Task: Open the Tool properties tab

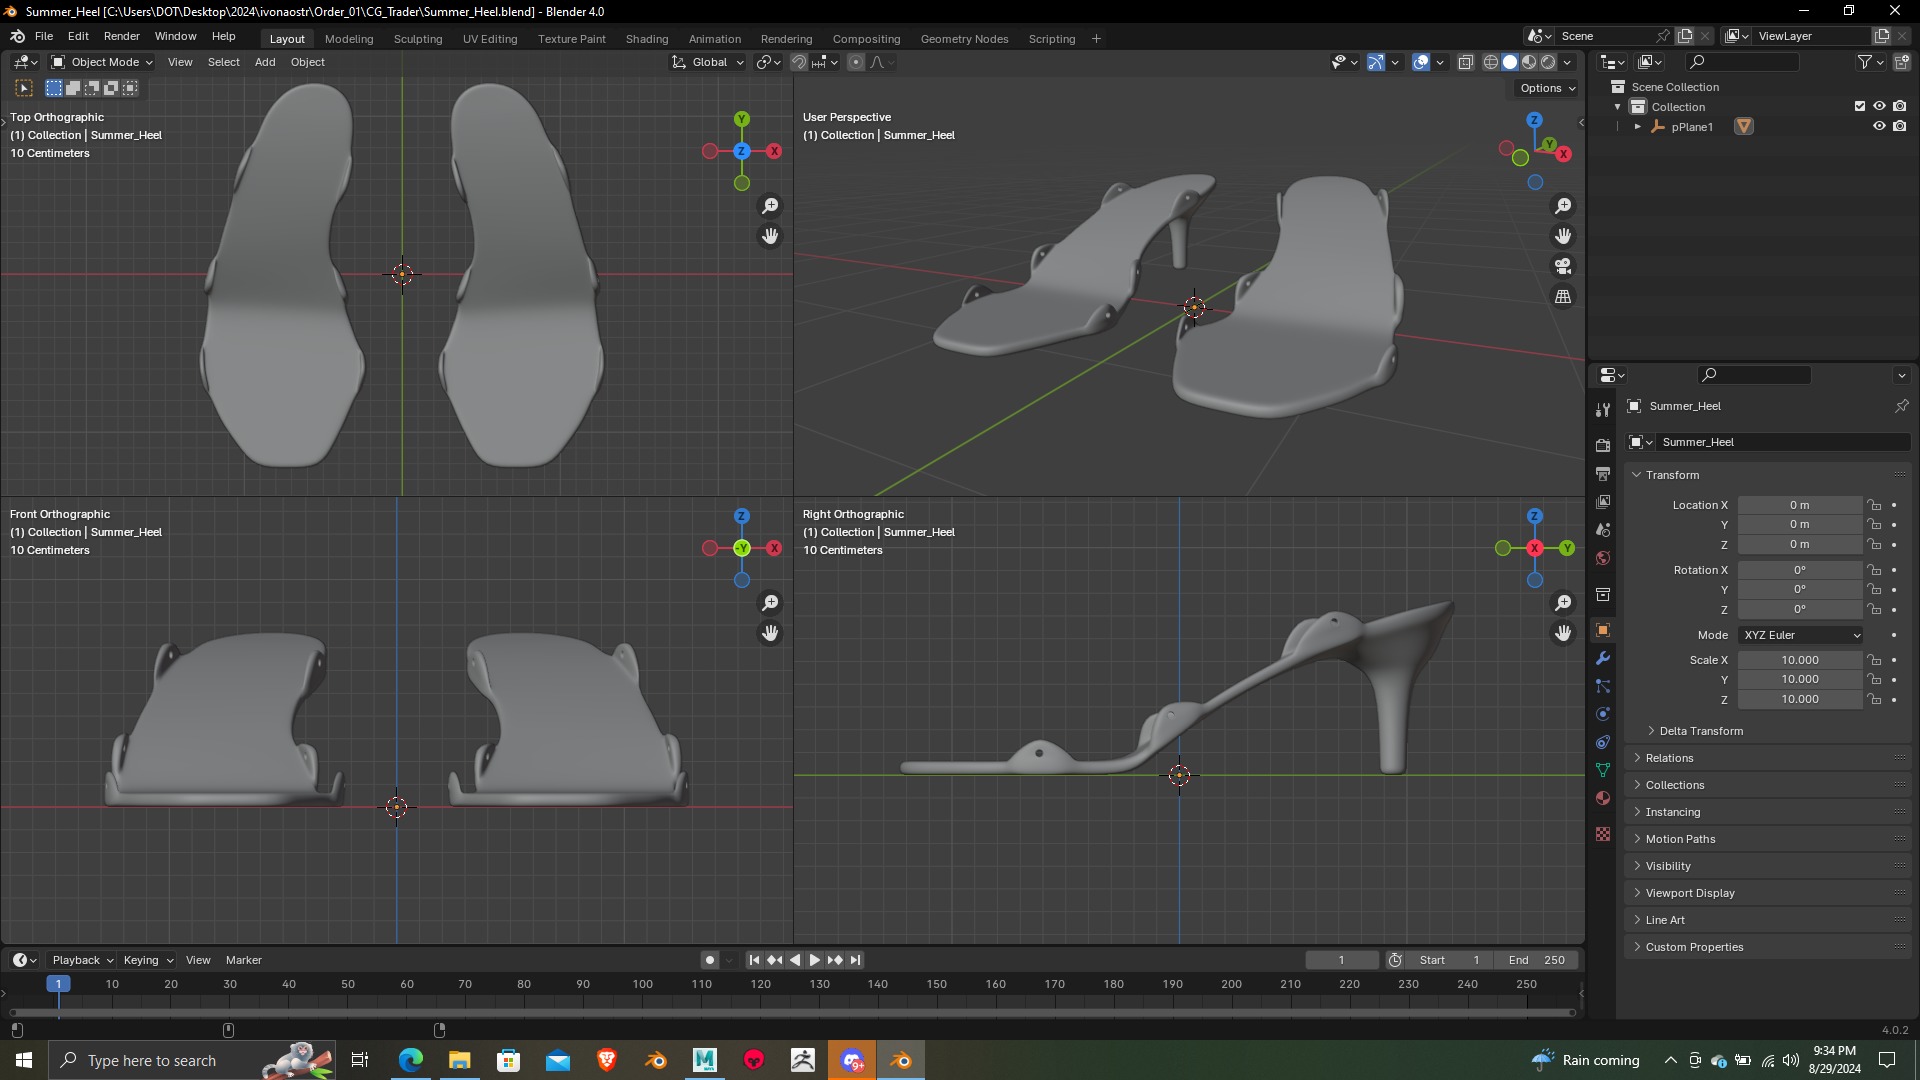Action: 1603,410
